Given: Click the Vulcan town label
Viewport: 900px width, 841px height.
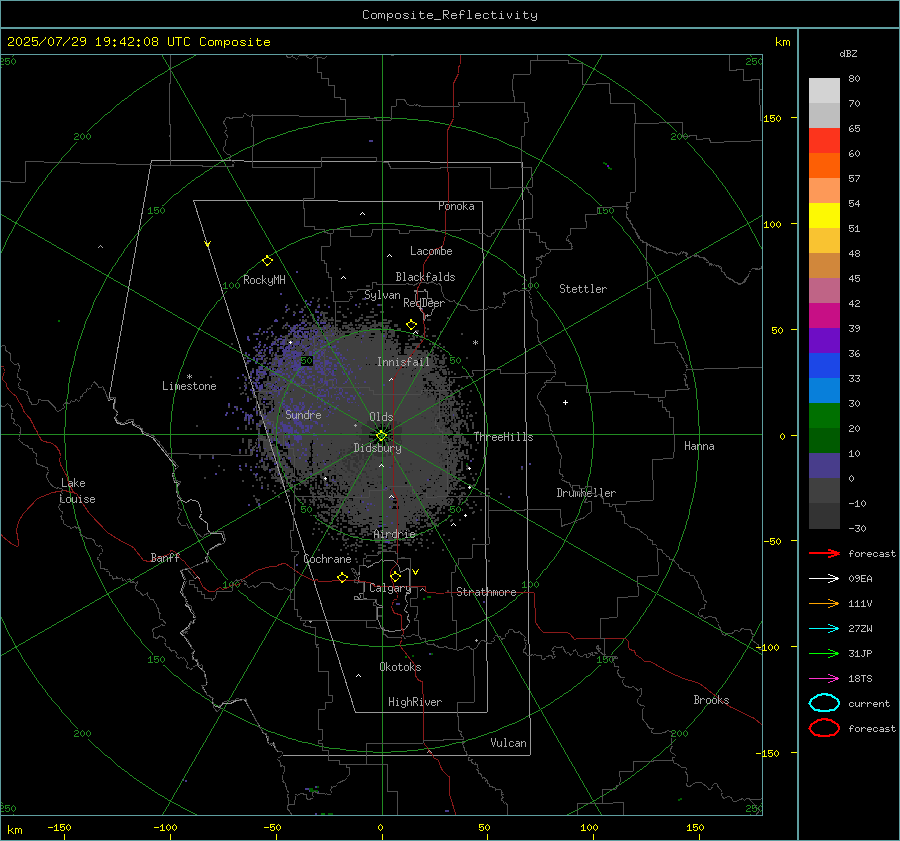Looking at the screenshot, I should 508,743.
